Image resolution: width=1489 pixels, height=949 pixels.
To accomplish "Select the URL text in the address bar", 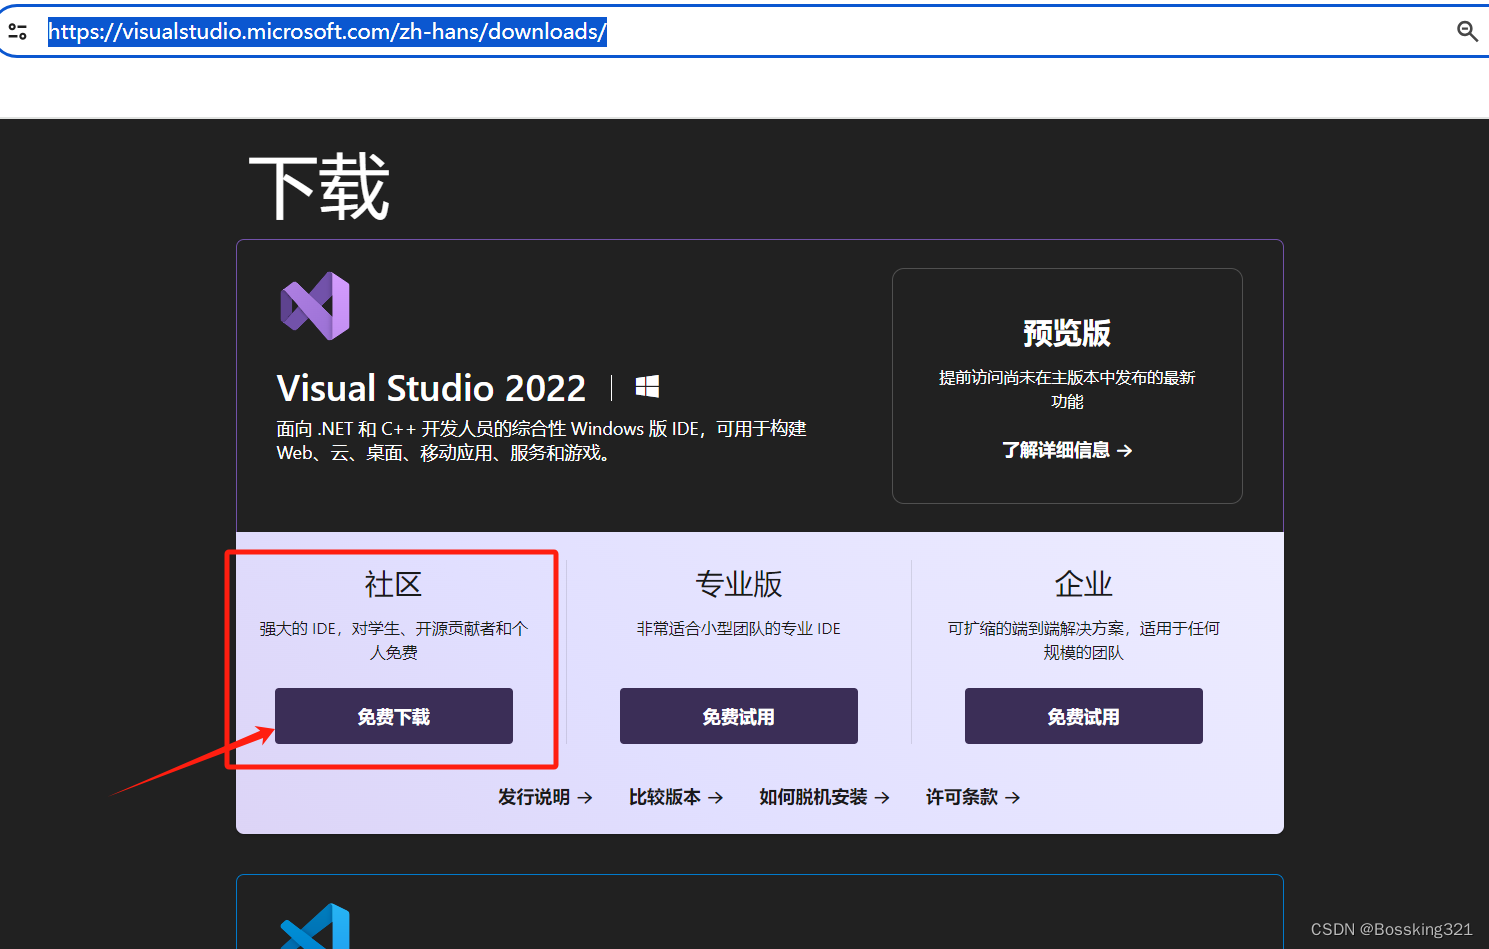I will tap(327, 31).
